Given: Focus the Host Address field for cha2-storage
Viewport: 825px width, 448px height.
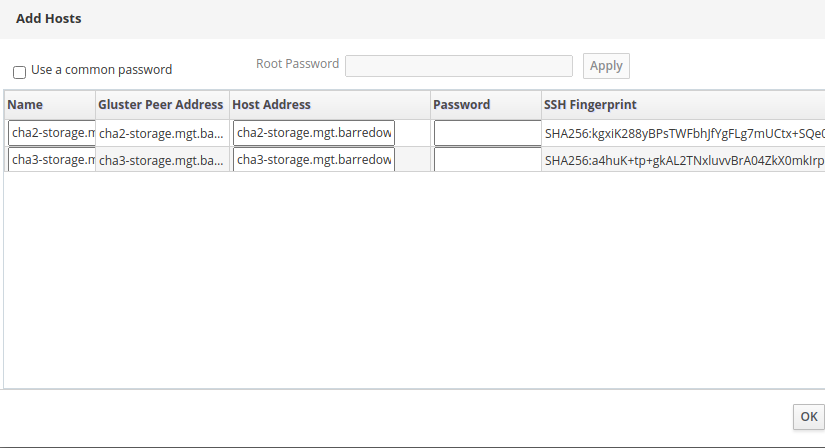Looking at the screenshot, I should click(314, 133).
